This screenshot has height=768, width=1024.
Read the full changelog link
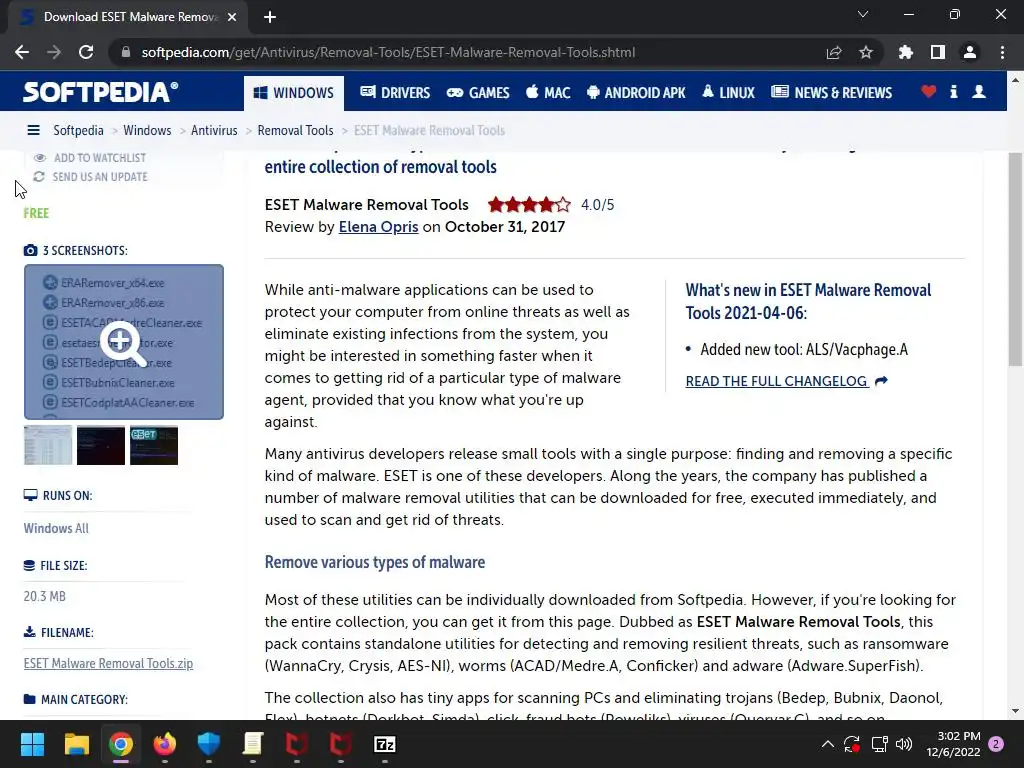786,381
